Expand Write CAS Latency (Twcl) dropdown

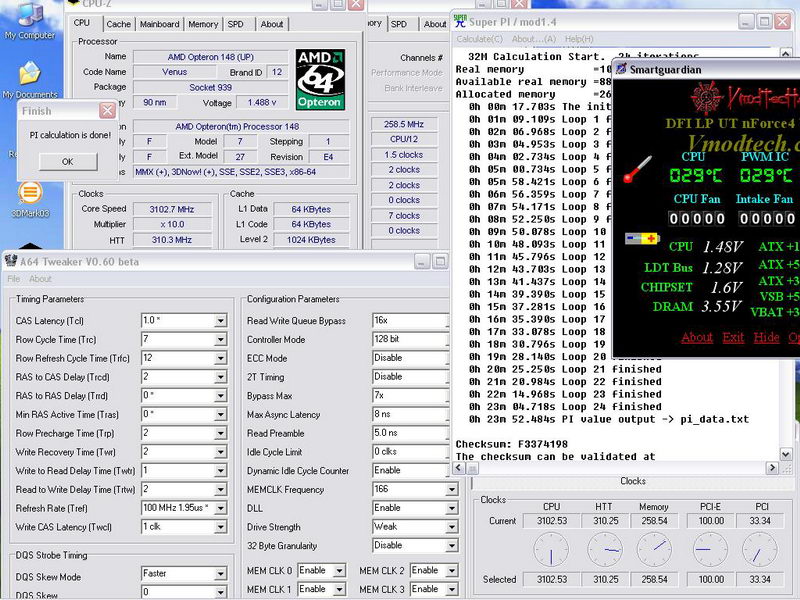pos(220,527)
